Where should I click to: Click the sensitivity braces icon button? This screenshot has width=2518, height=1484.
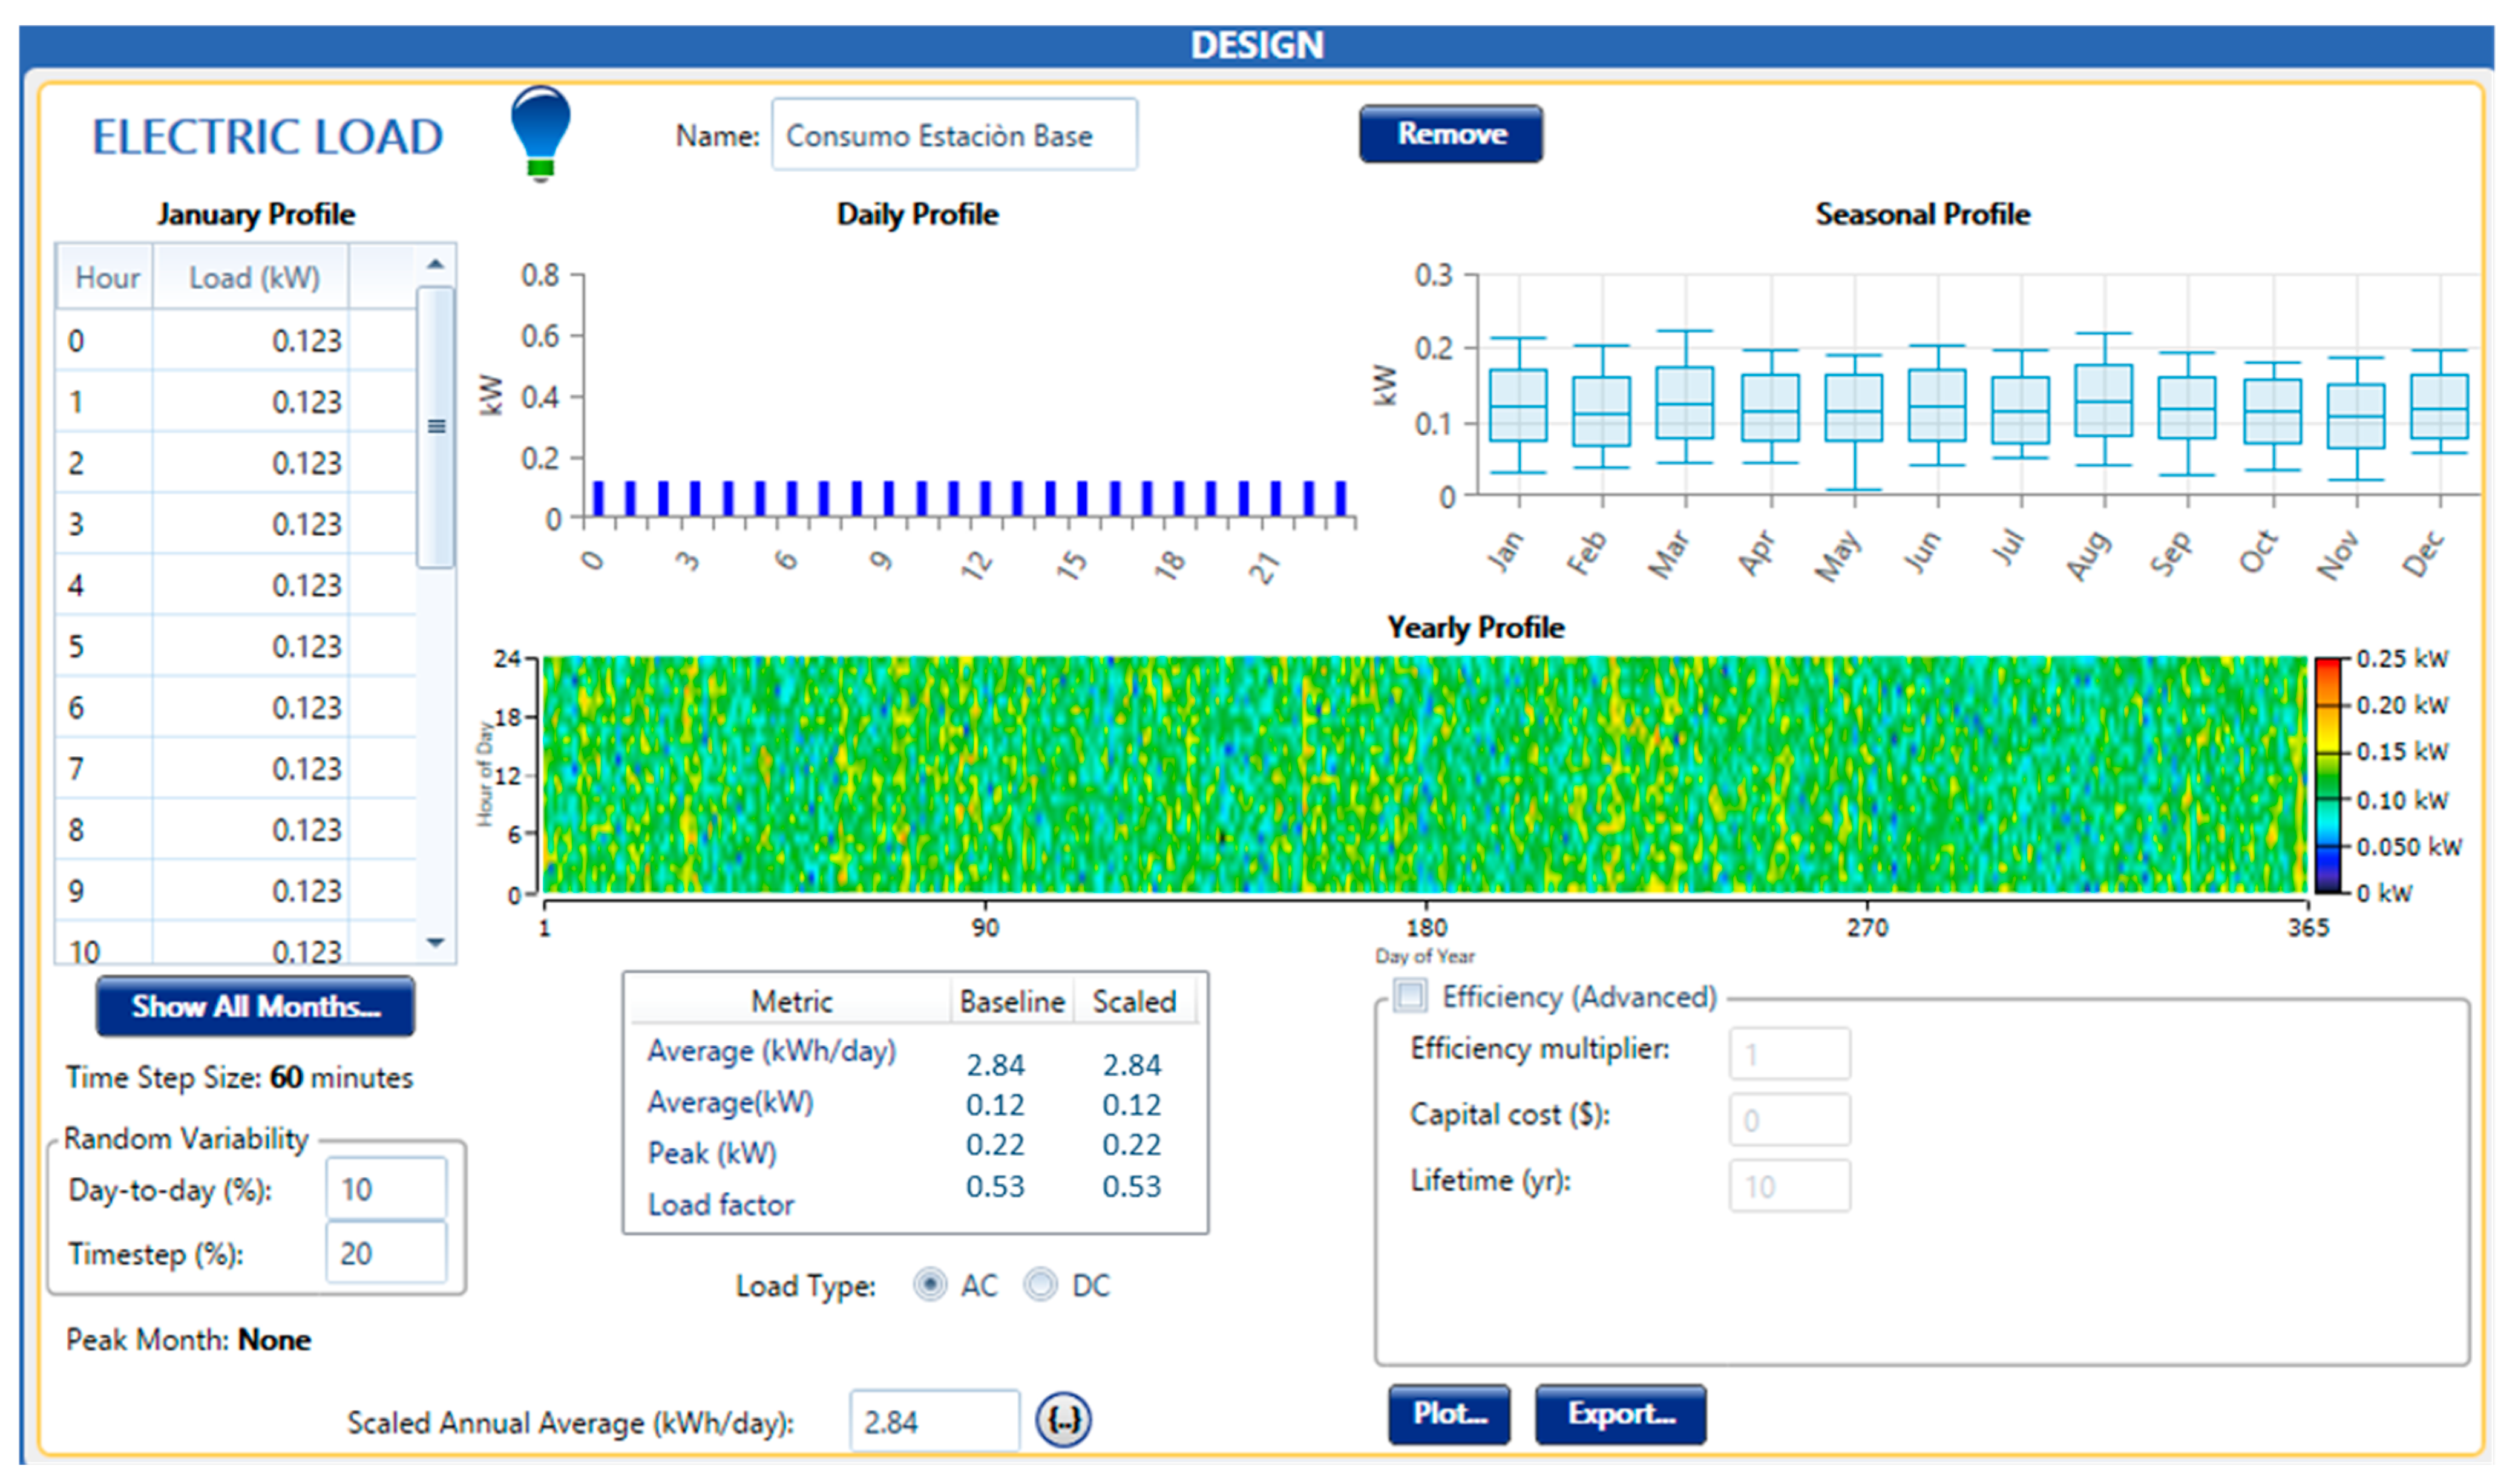[1062, 1420]
